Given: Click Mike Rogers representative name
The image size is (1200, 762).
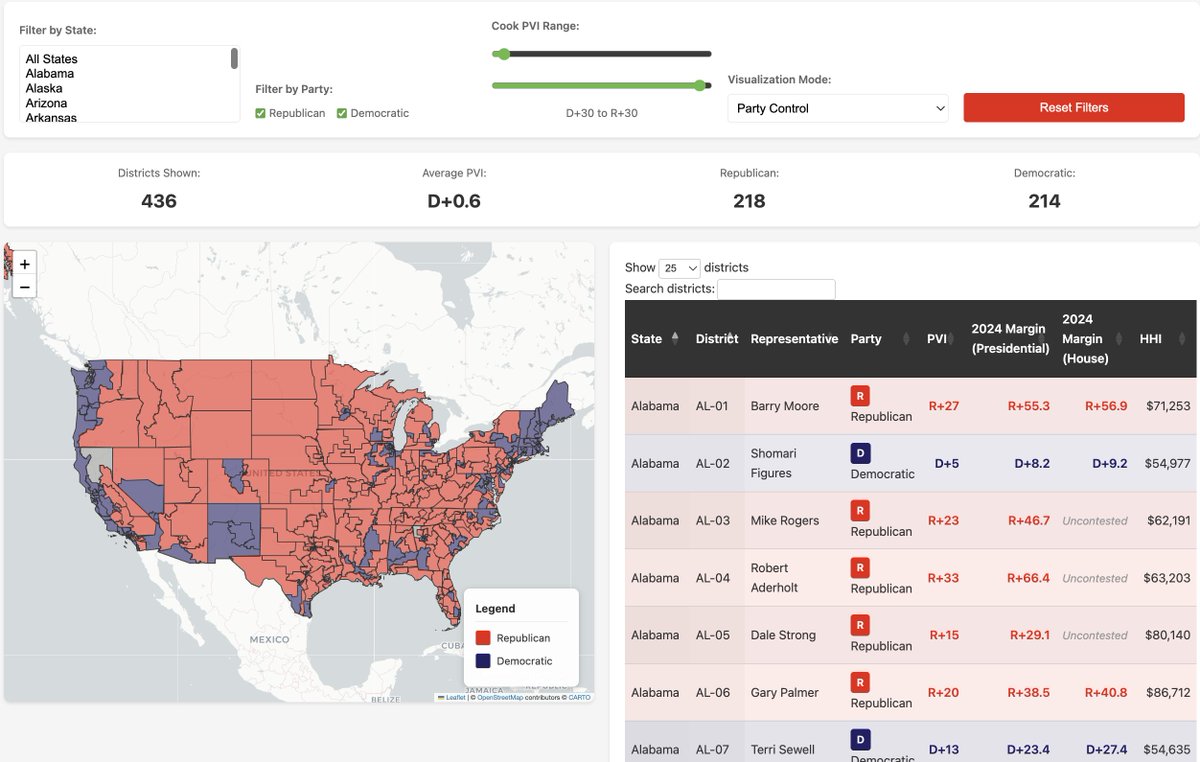Looking at the screenshot, I should coord(785,520).
